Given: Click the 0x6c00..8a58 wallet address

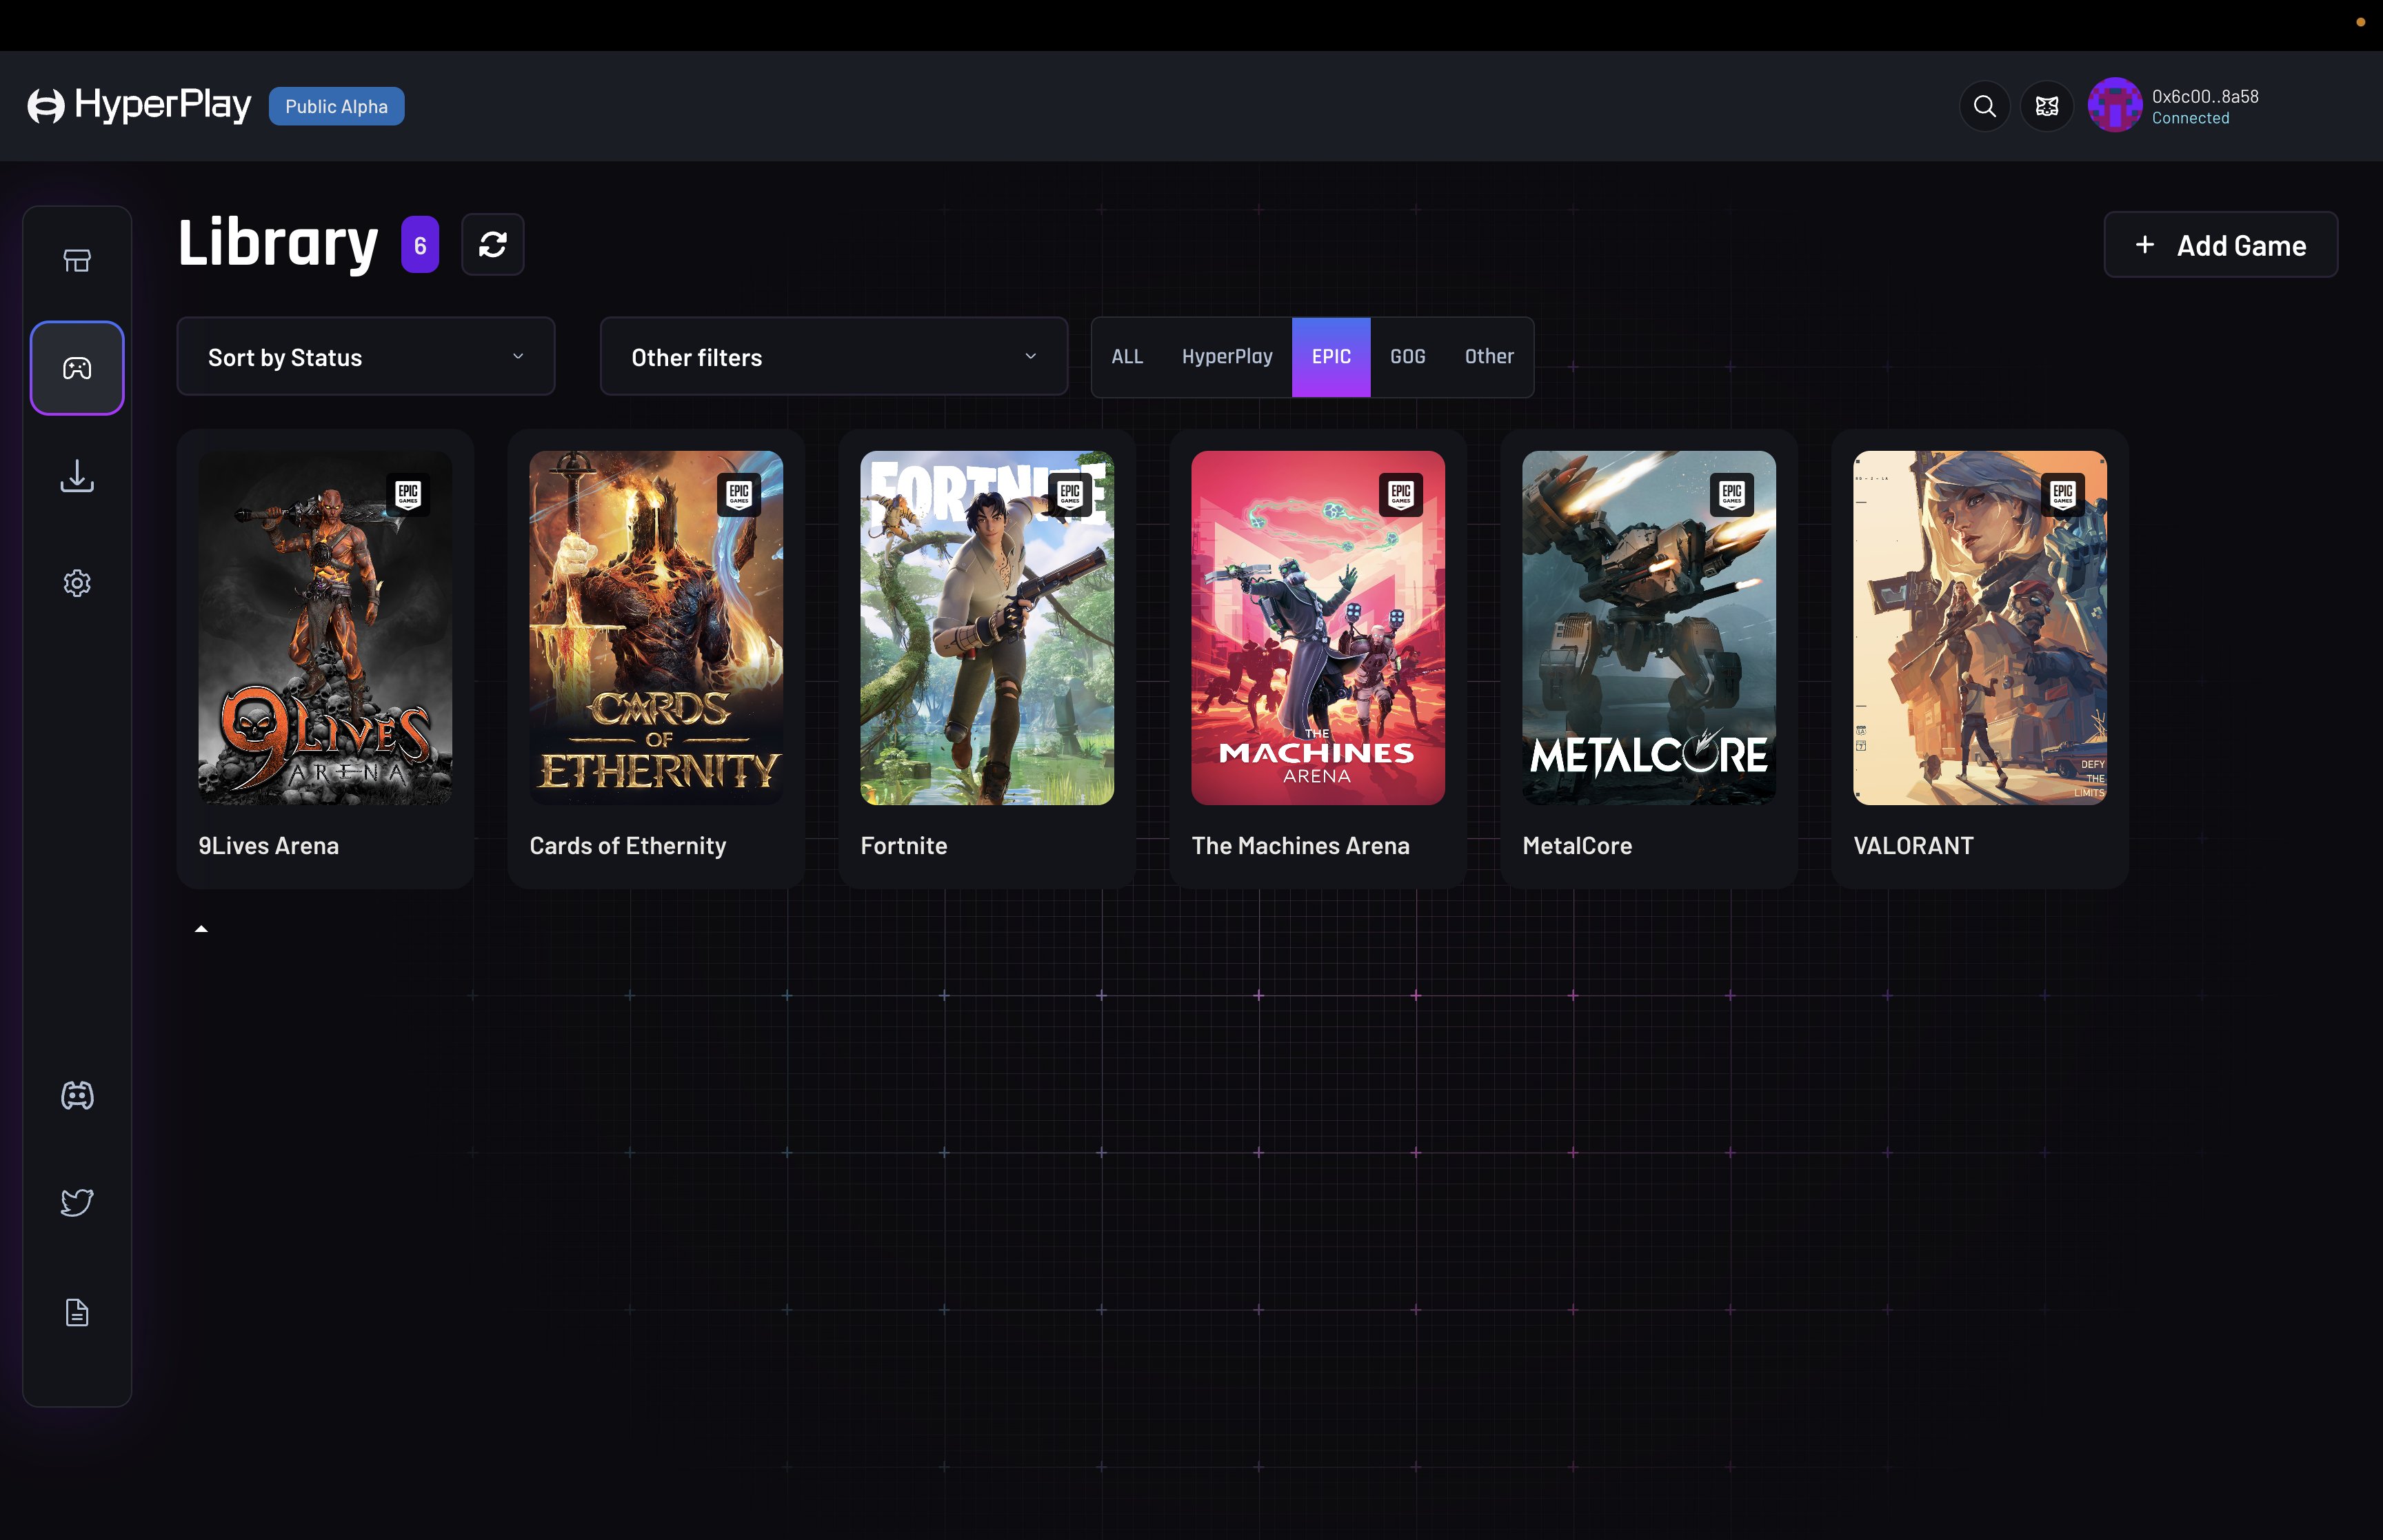Looking at the screenshot, I should 2205,96.
